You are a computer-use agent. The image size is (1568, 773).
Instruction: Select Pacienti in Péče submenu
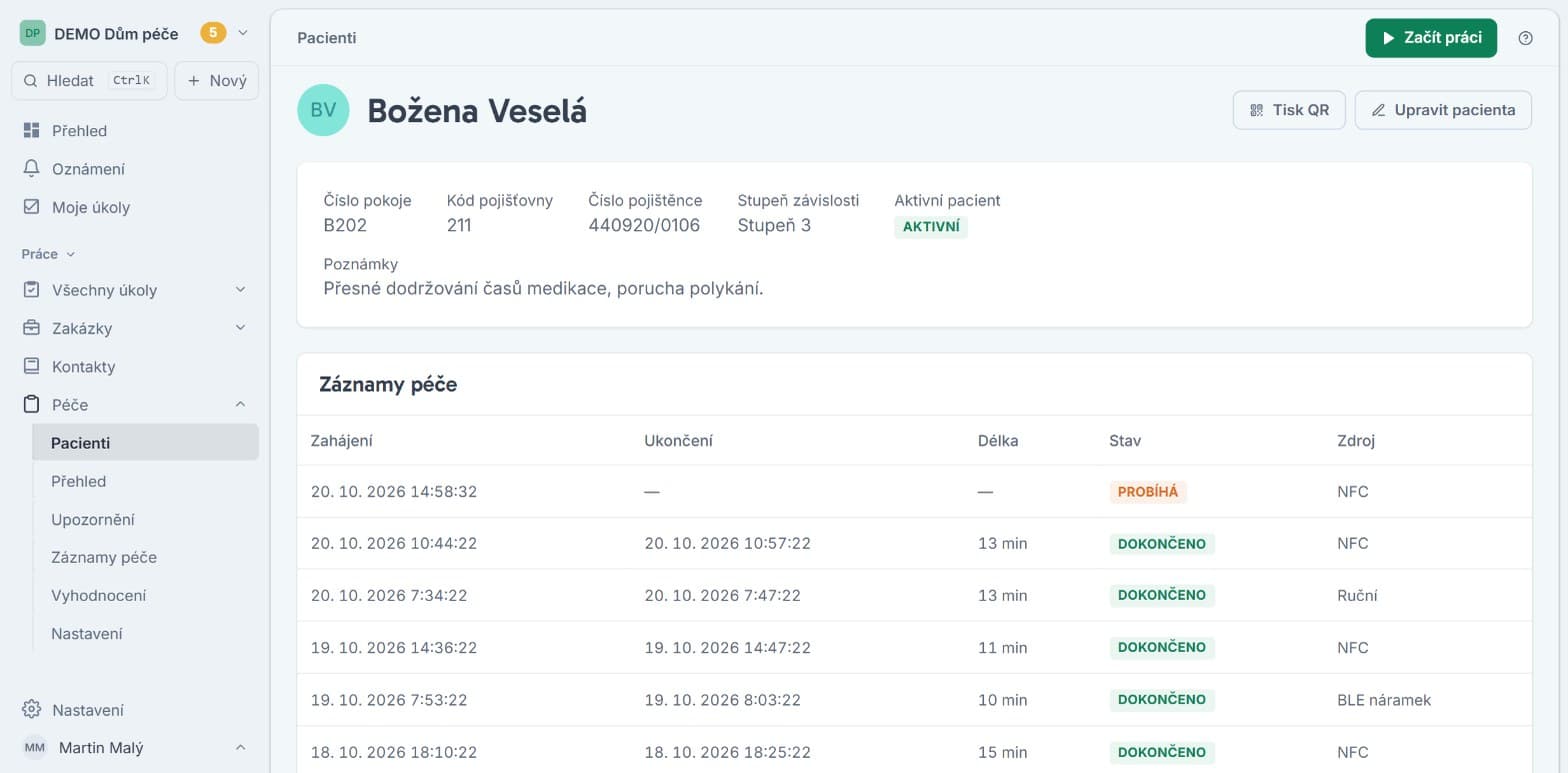pyautogui.click(x=145, y=442)
